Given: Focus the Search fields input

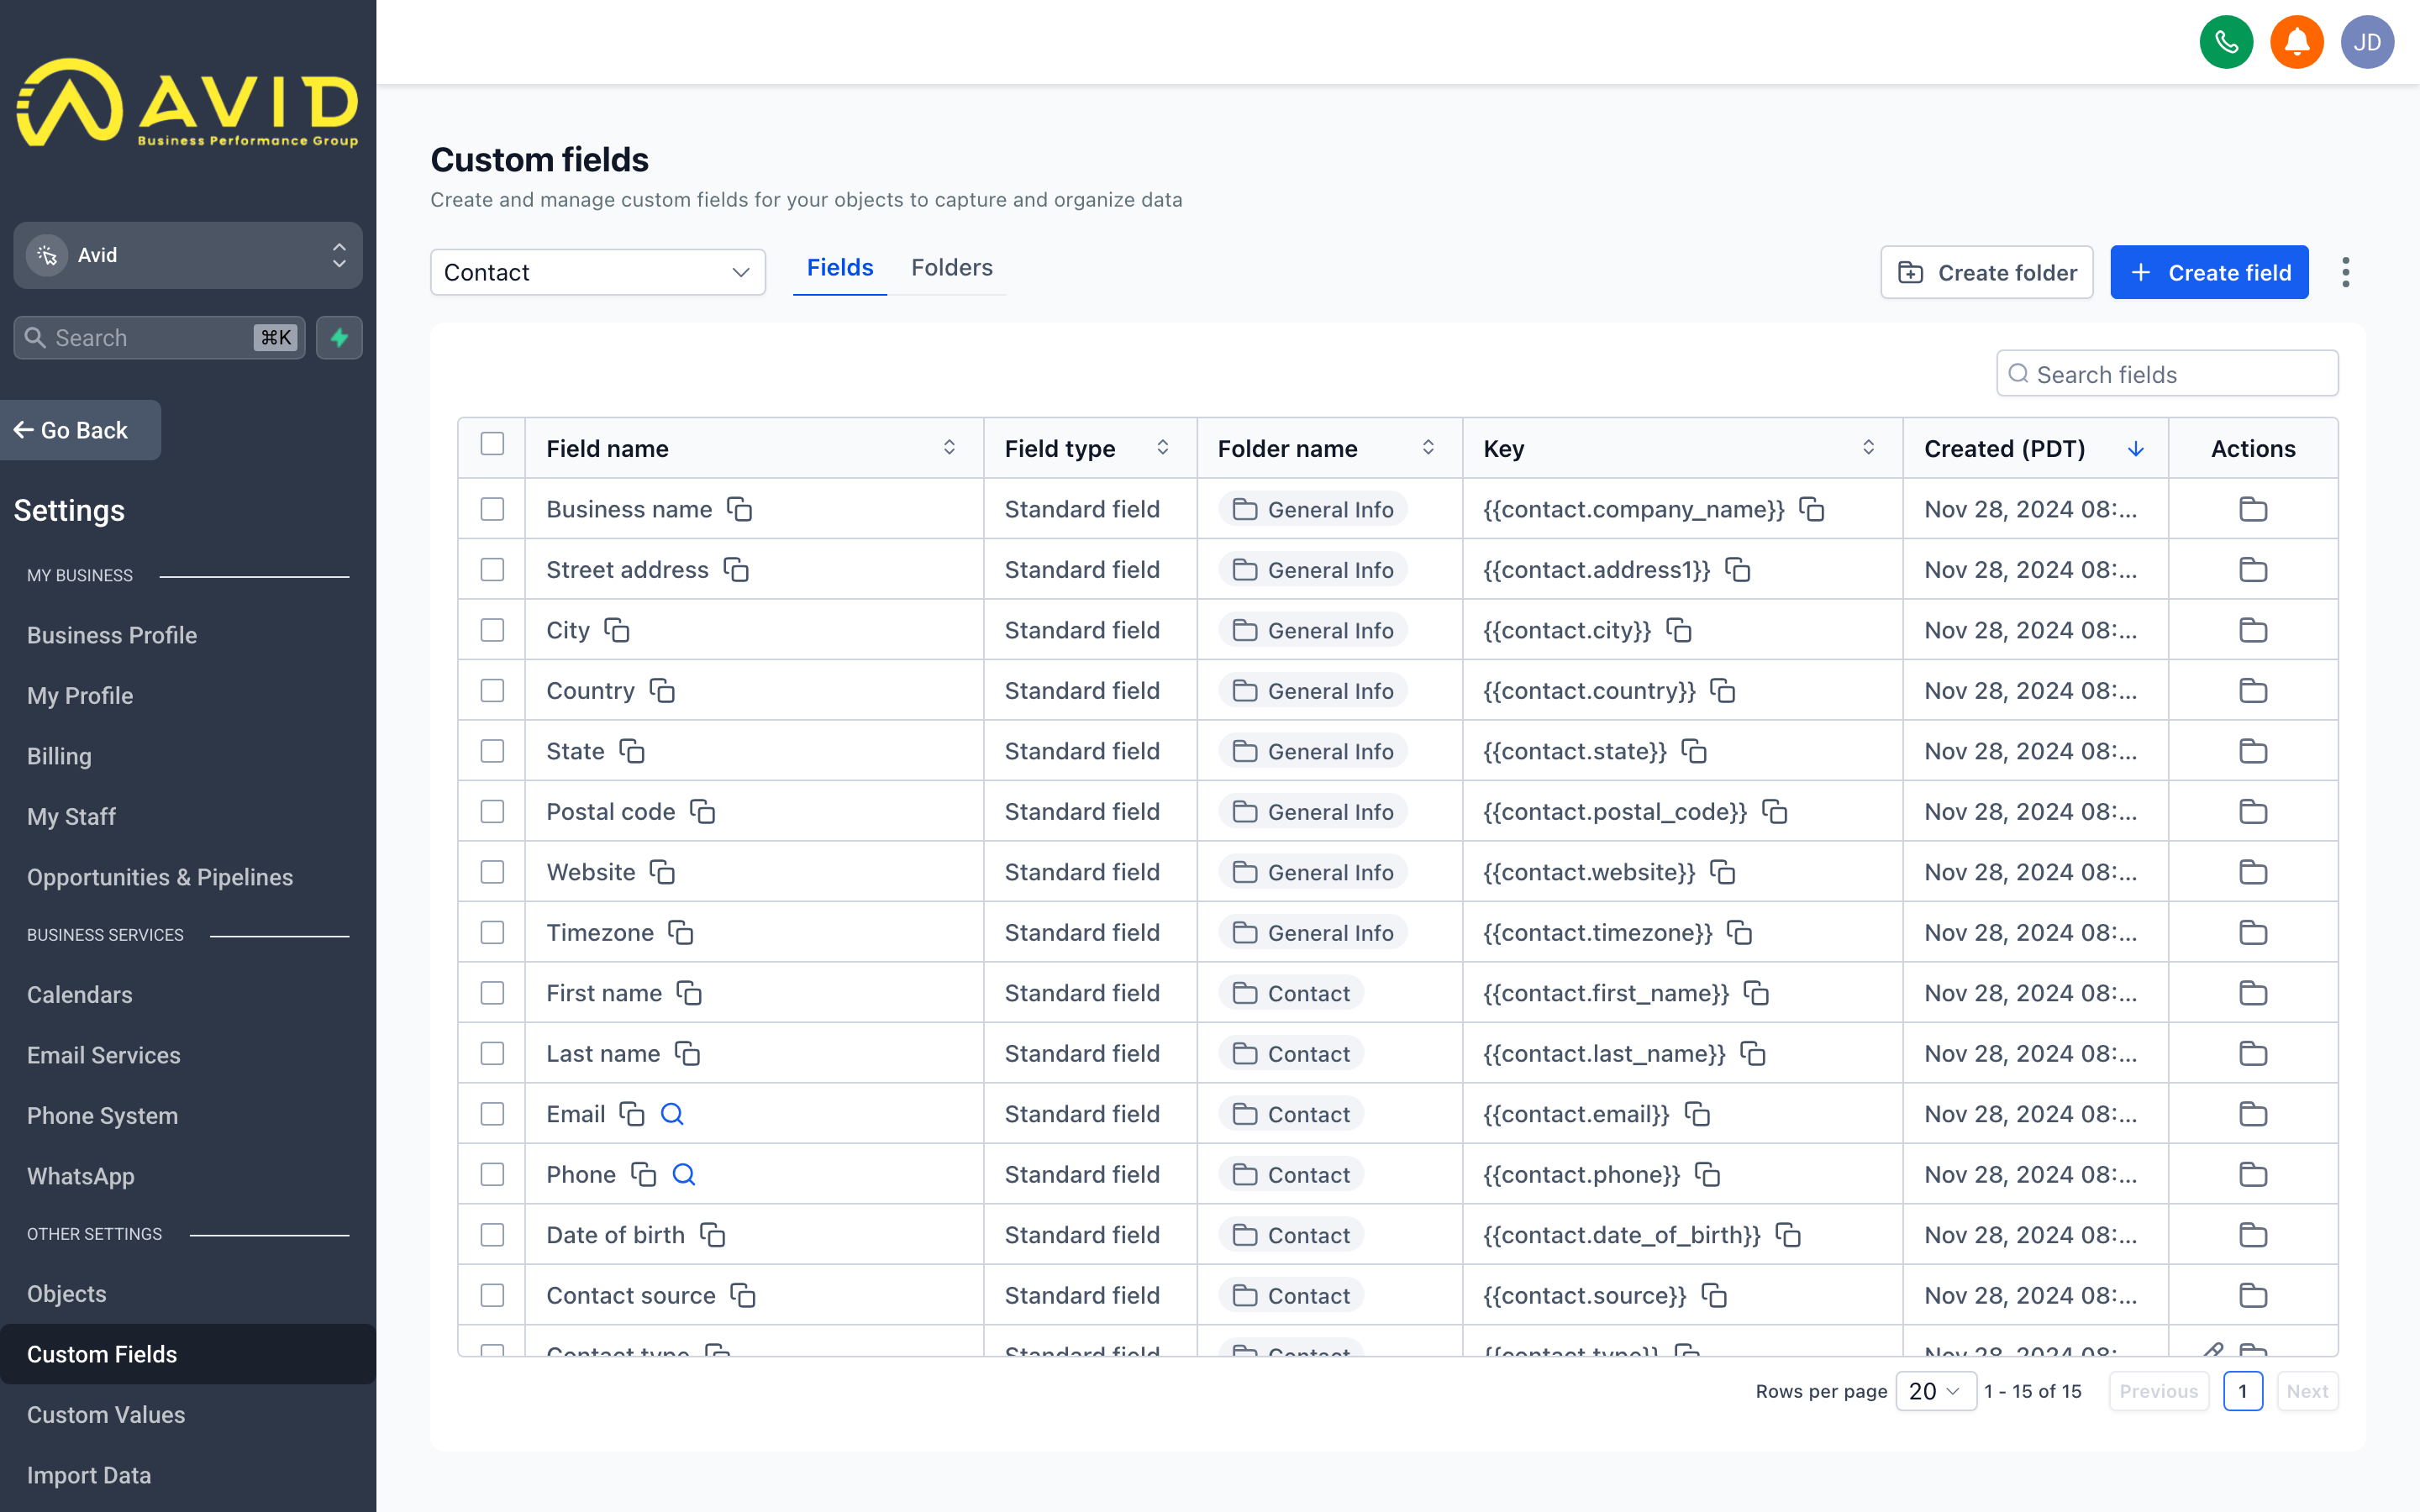Looking at the screenshot, I should tap(2167, 374).
